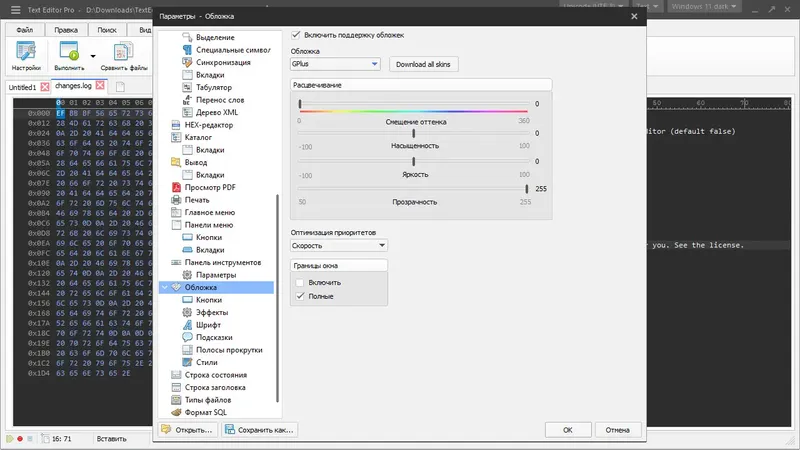800x450 pixels.
Task: Confirm settings with OK button
Action: [567, 430]
